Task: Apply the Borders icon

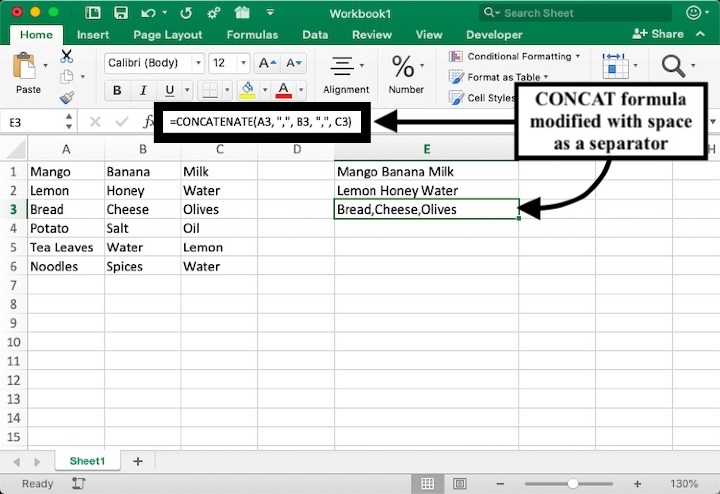Action: pos(210,90)
